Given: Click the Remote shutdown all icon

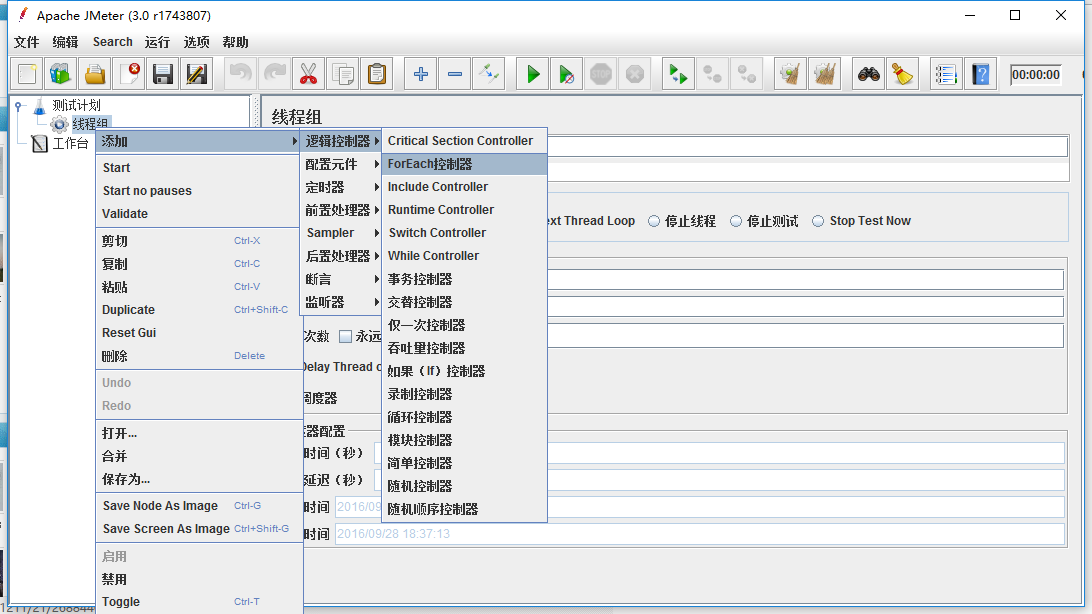Looking at the screenshot, I should click(x=747, y=74).
